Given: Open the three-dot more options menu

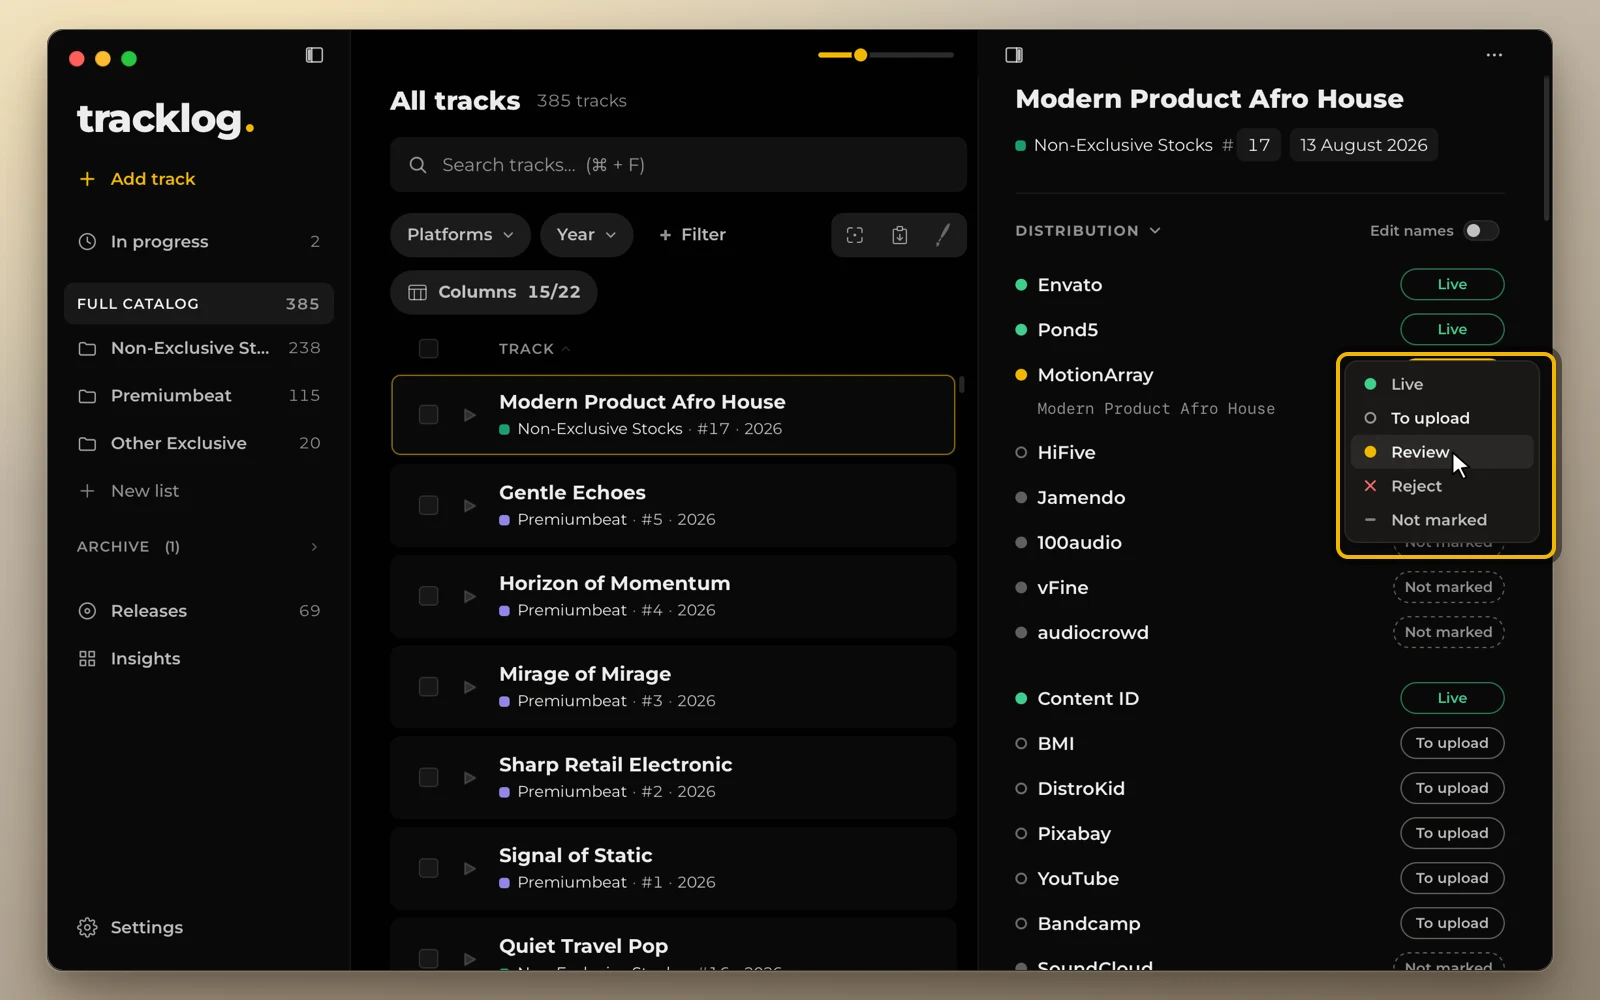Looking at the screenshot, I should pos(1494,55).
